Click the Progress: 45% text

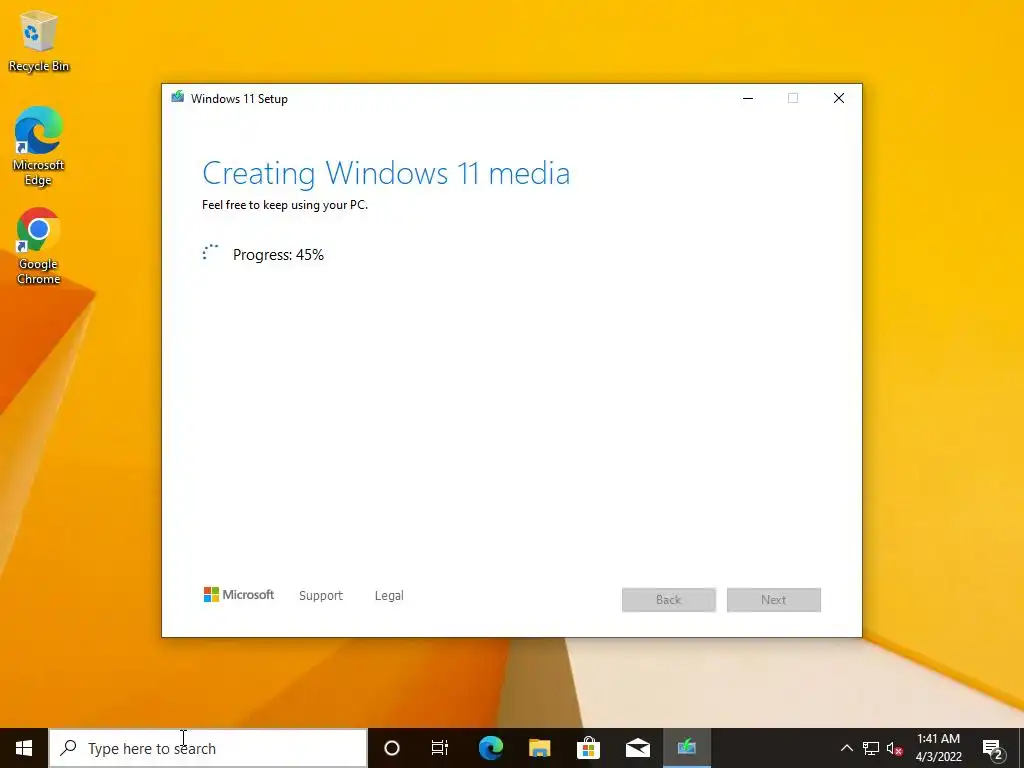click(x=278, y=255)
